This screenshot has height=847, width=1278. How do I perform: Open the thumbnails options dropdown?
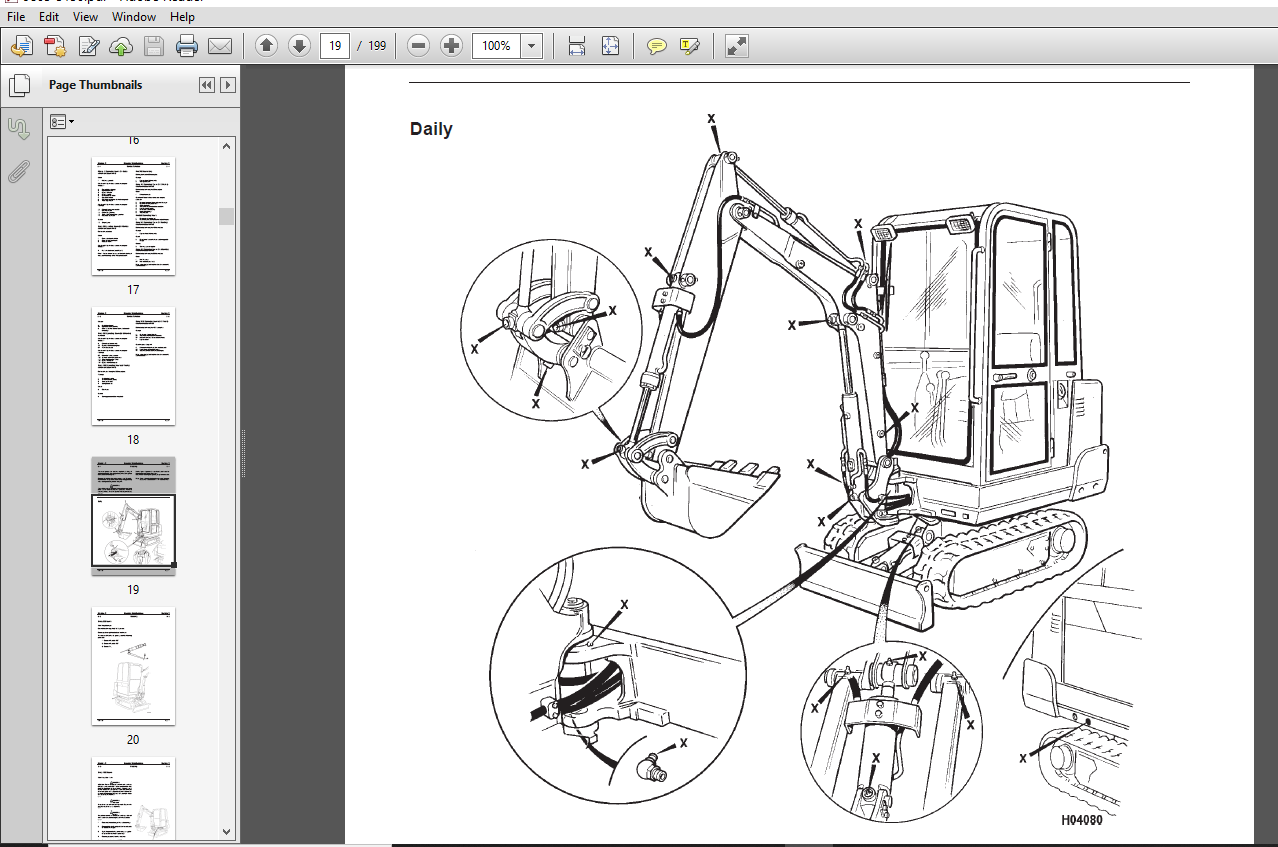coord(62,121)
